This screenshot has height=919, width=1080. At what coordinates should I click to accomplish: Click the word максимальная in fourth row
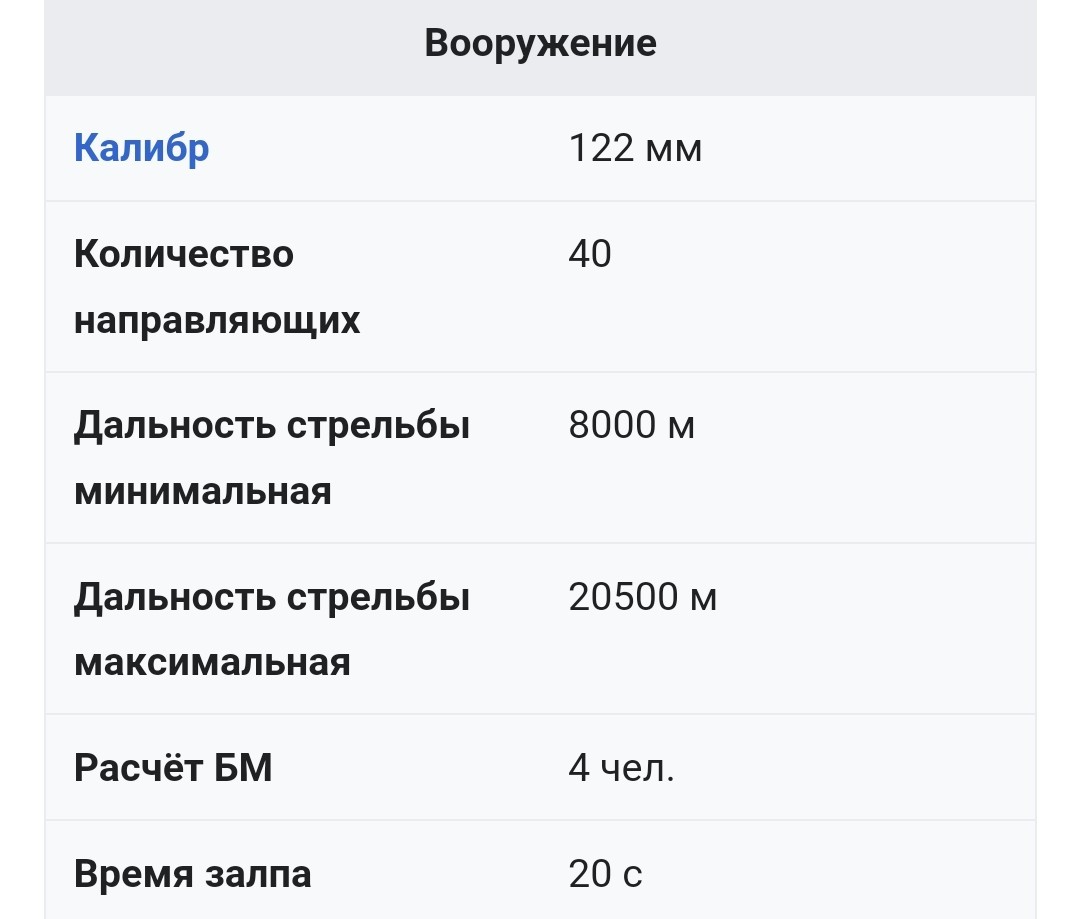tap(212, 663)
